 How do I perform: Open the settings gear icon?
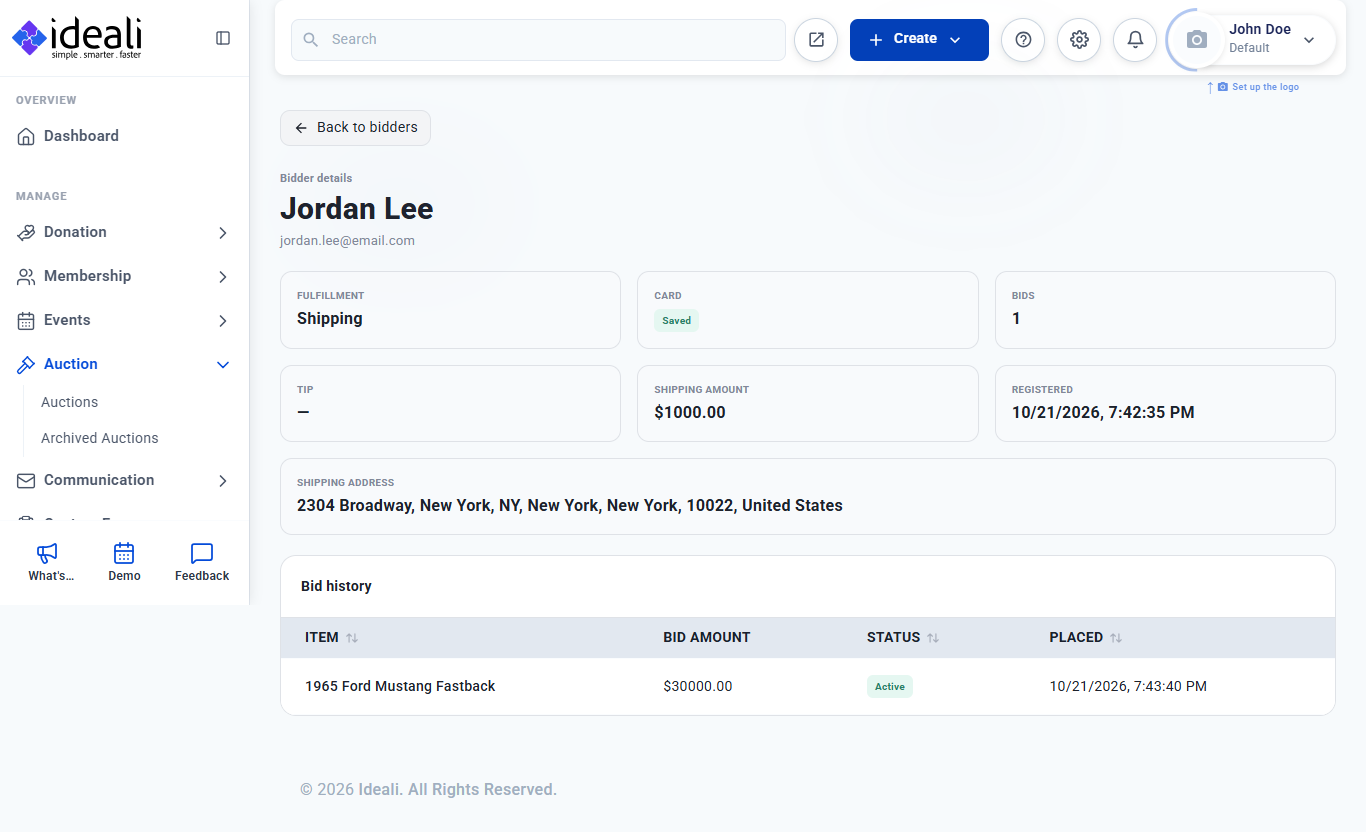point(1079,40)
